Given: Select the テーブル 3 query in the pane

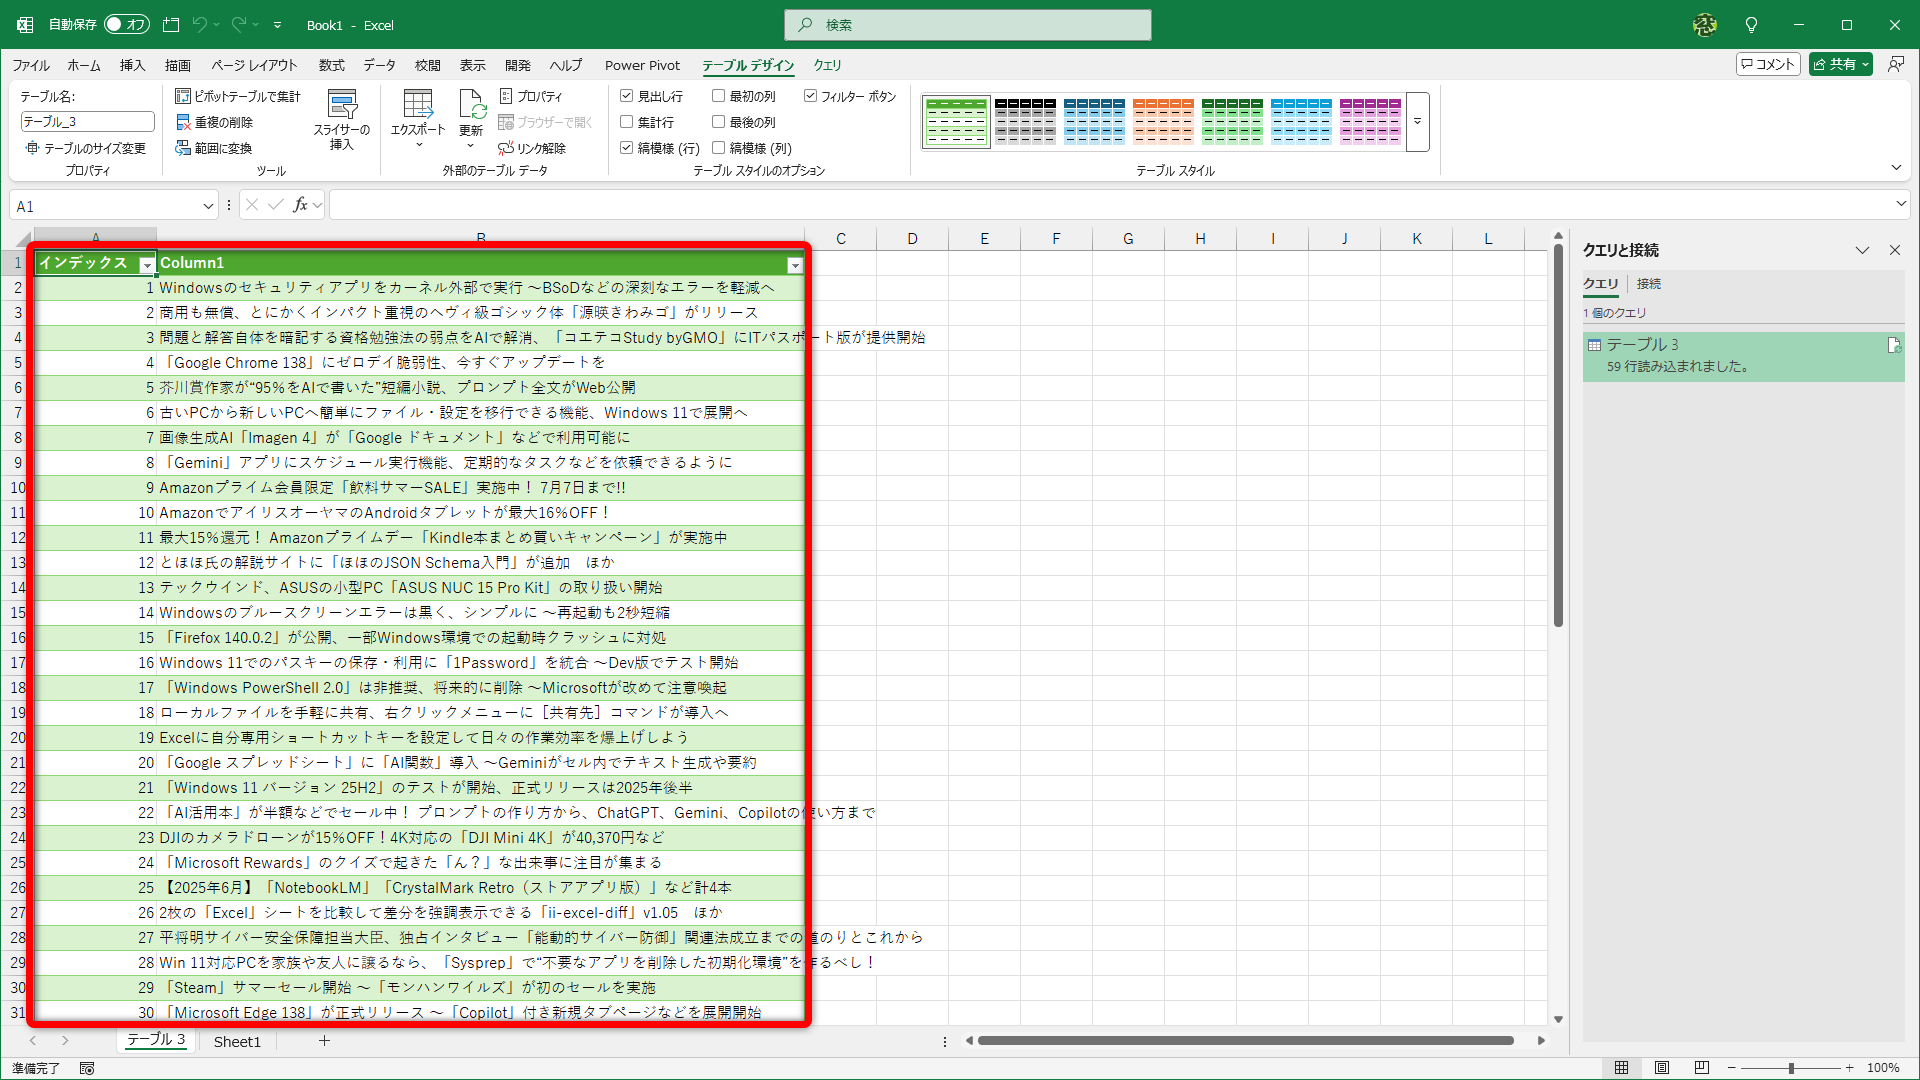Looking at the screenshot, I should 1742,355.
